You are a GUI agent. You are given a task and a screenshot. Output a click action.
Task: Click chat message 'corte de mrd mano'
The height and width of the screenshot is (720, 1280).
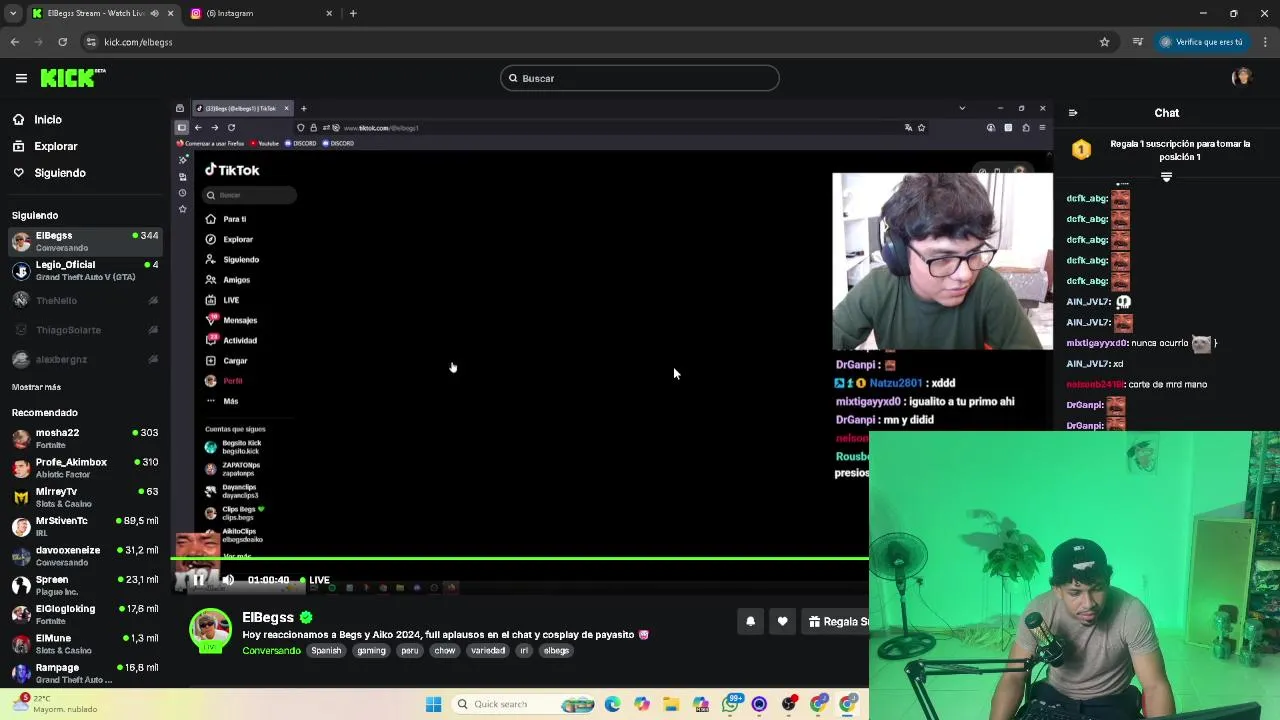click(1167, 384)
